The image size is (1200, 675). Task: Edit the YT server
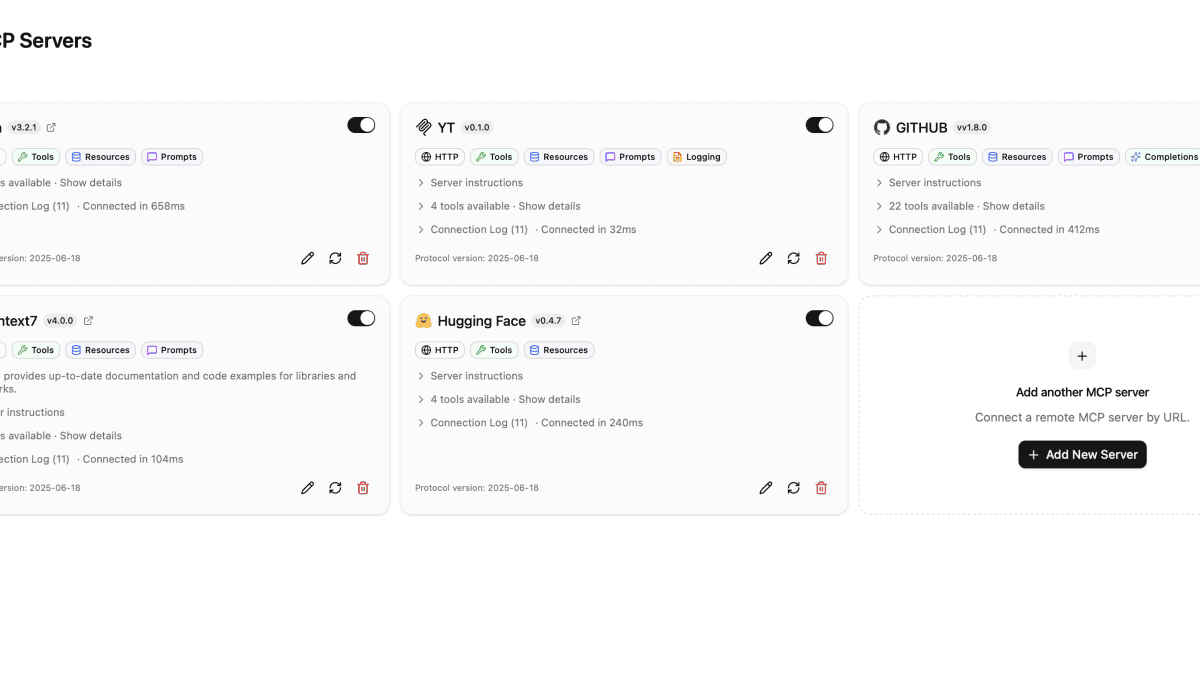pyautogui.click(x=766, y=258)
